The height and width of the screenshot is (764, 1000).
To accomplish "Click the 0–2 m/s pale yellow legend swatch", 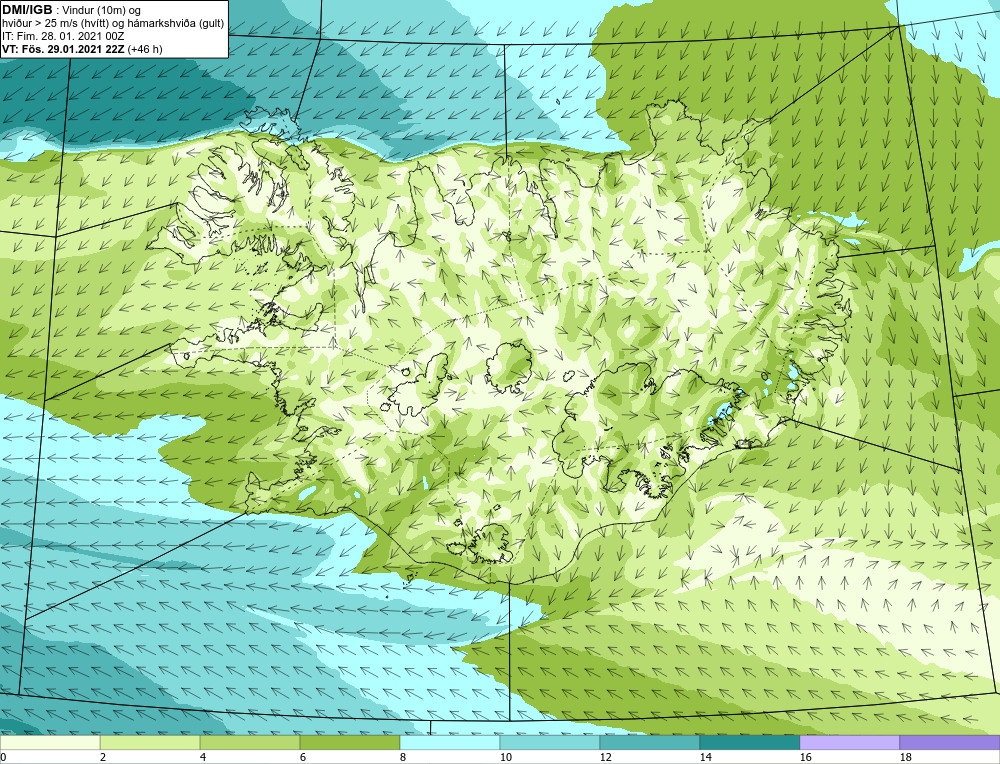I will (x=50, y=742).
